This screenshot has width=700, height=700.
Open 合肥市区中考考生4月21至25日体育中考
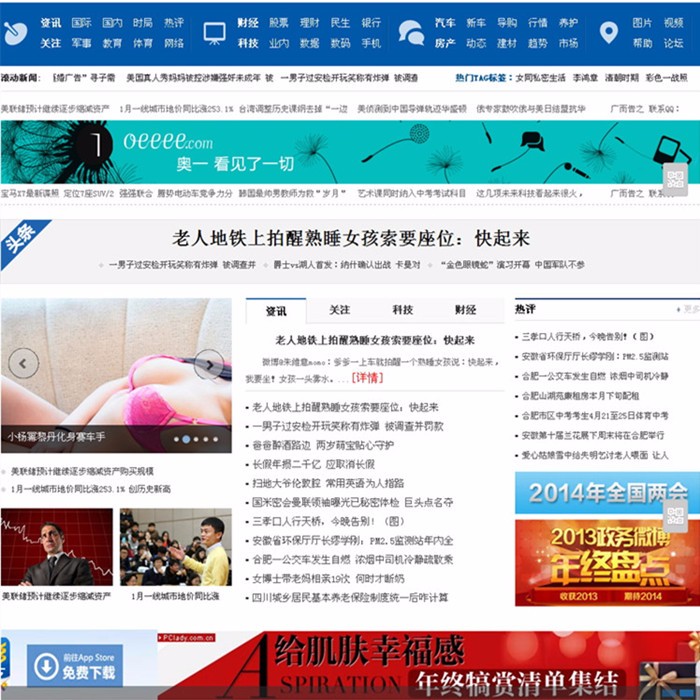pyautogui.click(x=595, y=416)
